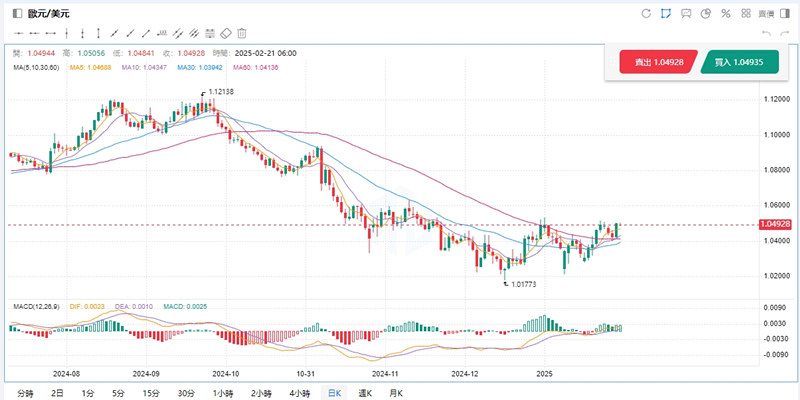The width and height of the screenshot is (800, 400).
Task: Open the chart indicators icon
Action: [x=686, y=13]
